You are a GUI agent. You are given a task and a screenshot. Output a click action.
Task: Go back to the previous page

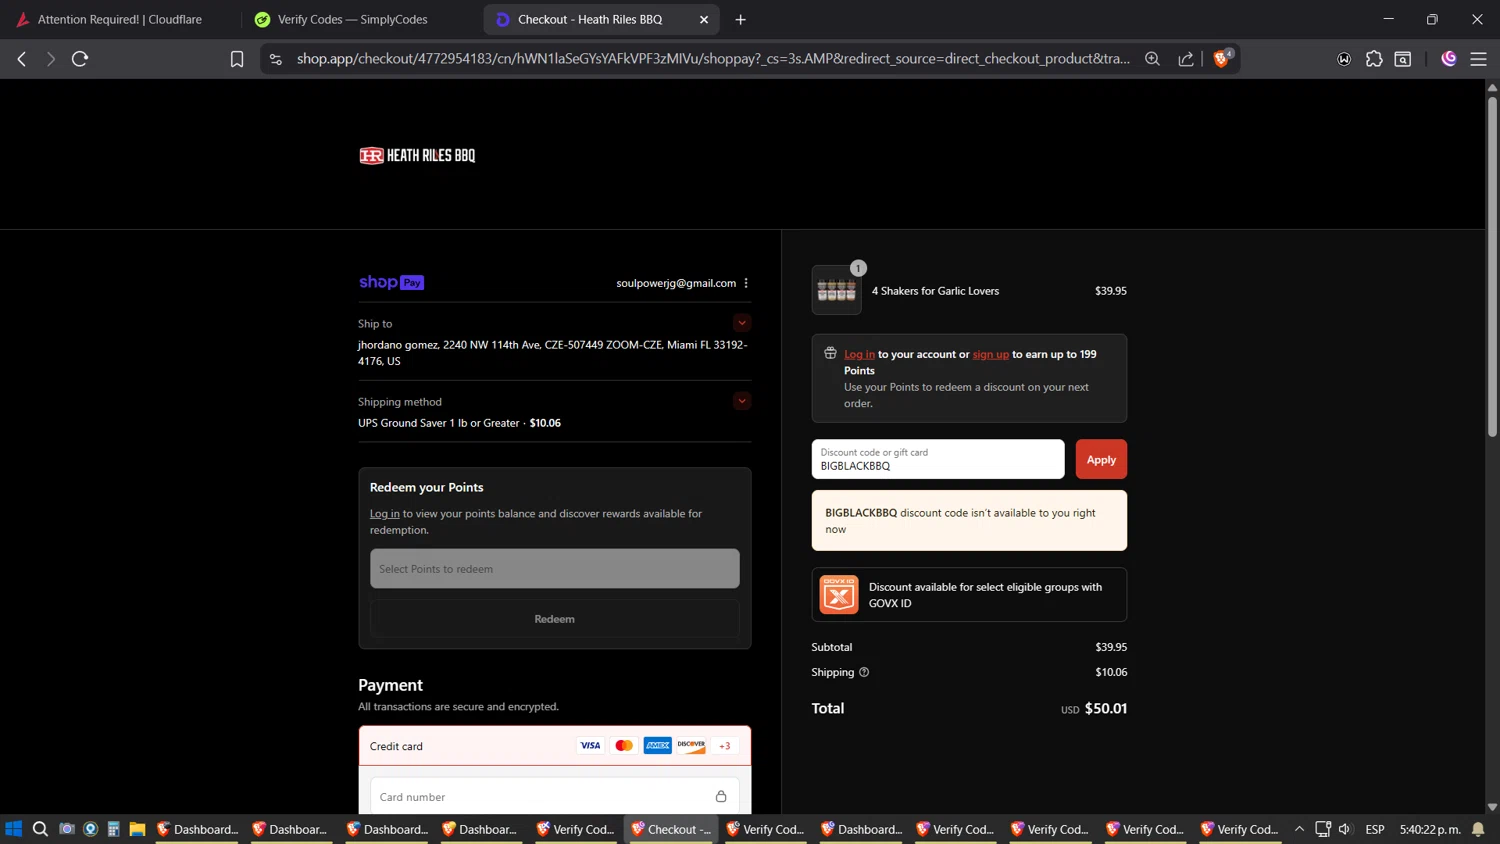coord(22,59)
